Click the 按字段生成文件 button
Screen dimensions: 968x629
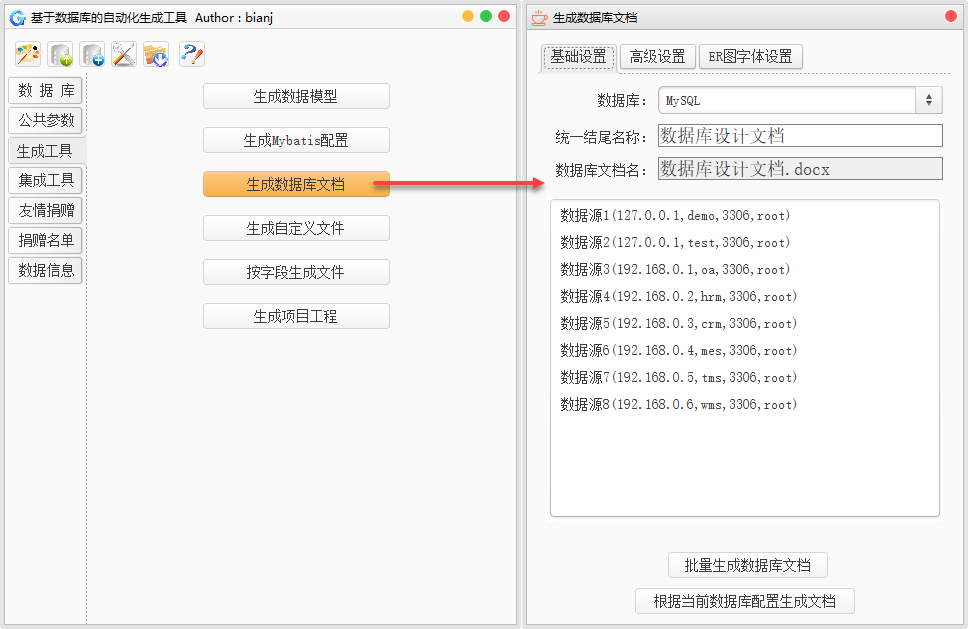pyautogui.click(x=296, y=272)
